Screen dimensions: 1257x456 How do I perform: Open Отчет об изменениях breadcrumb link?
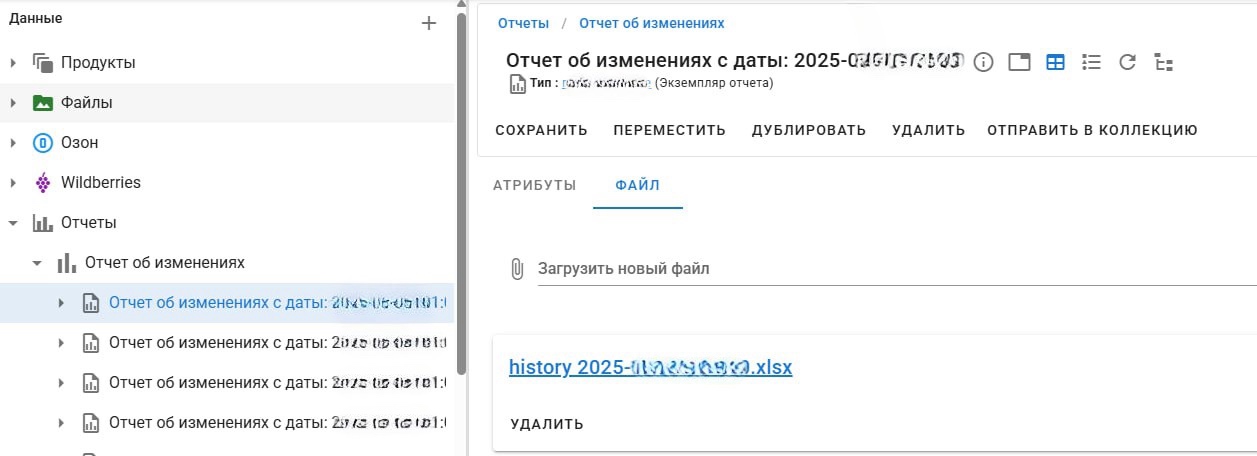coord(652,23)
